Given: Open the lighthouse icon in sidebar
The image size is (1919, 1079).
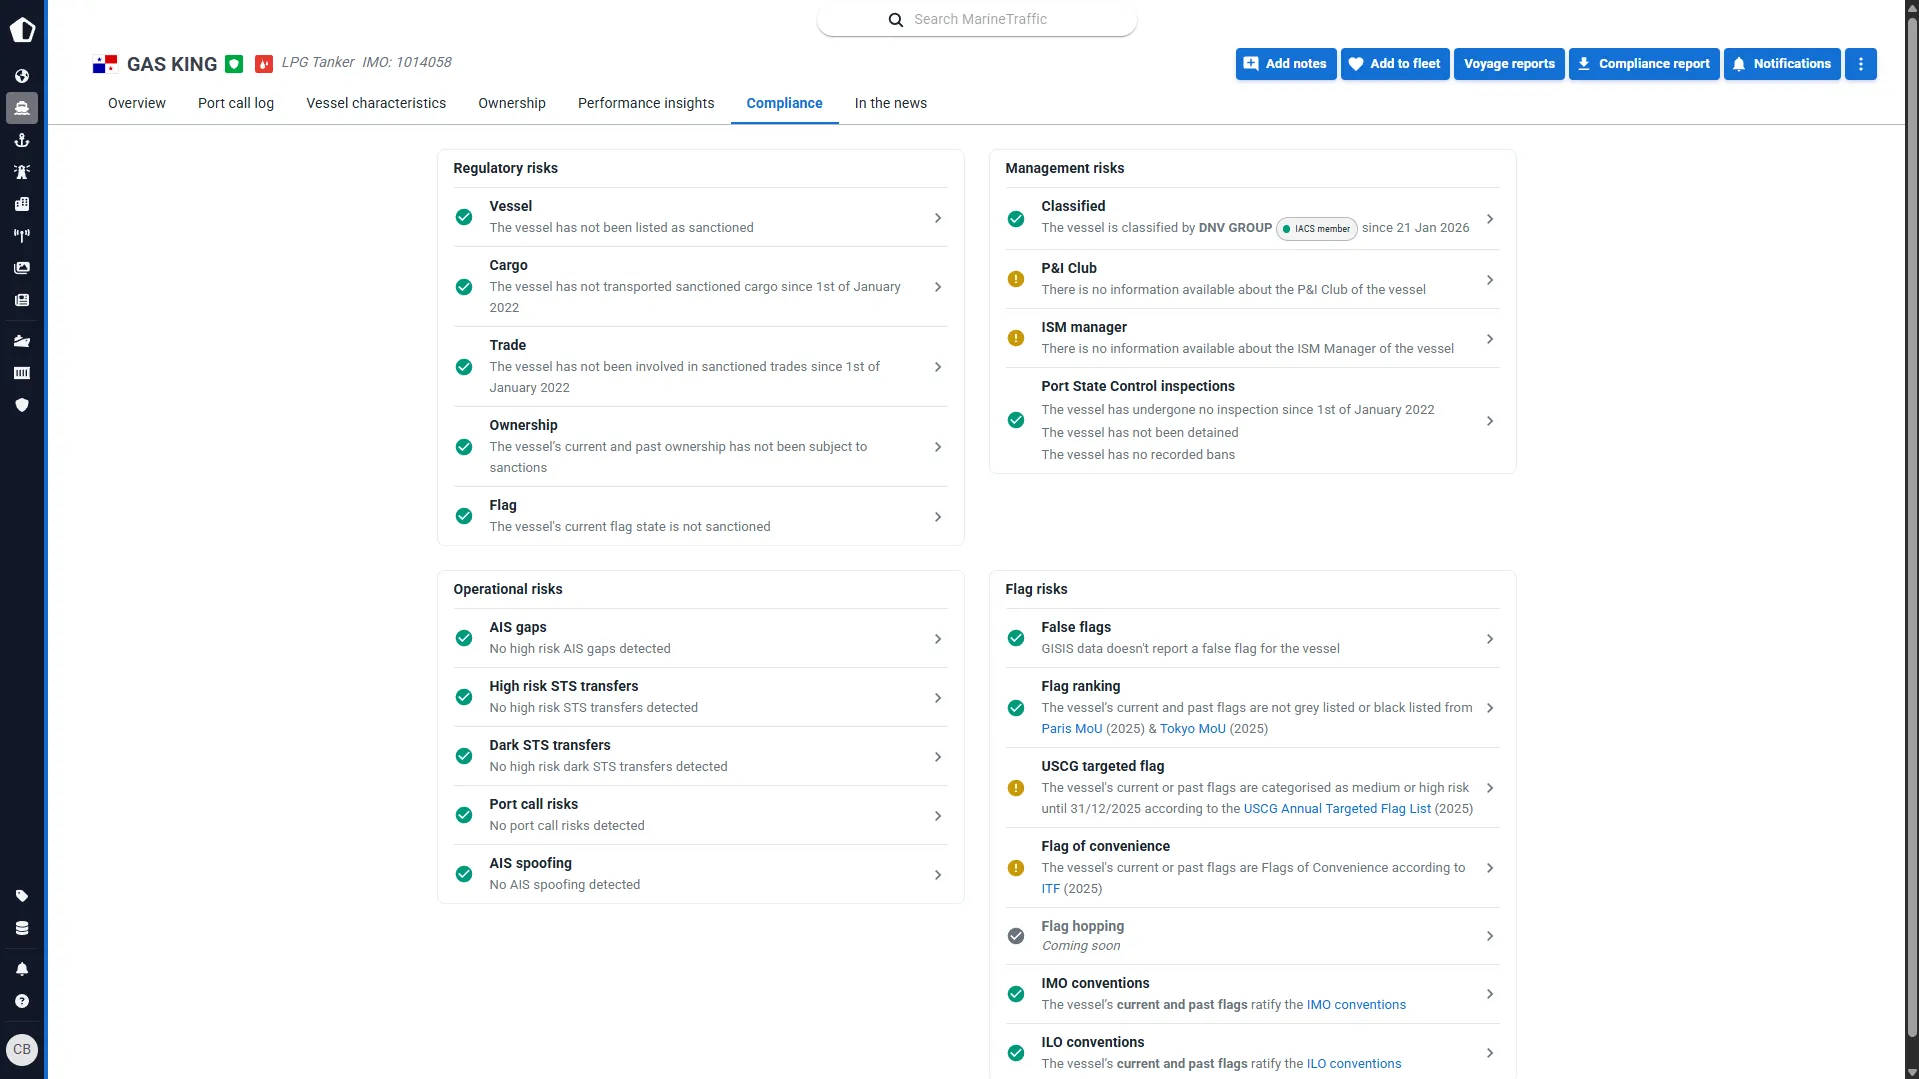Looking at the screenshot, I should (22, 172).
